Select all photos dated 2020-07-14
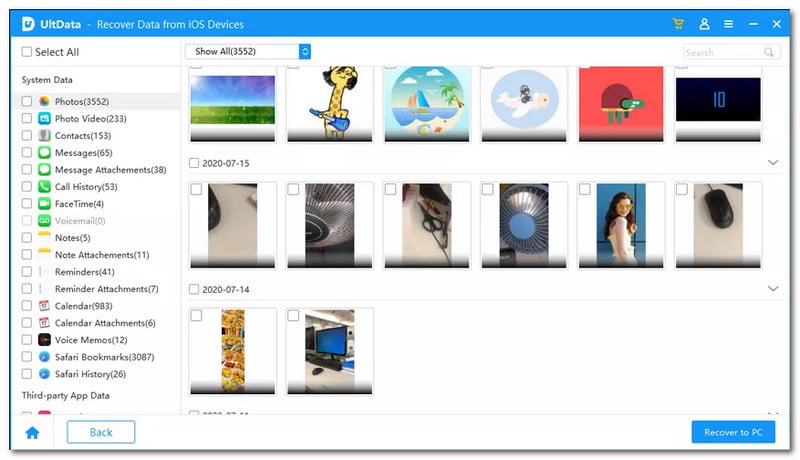The height and width of the screenshot is (460, 800). coord(194,289)
